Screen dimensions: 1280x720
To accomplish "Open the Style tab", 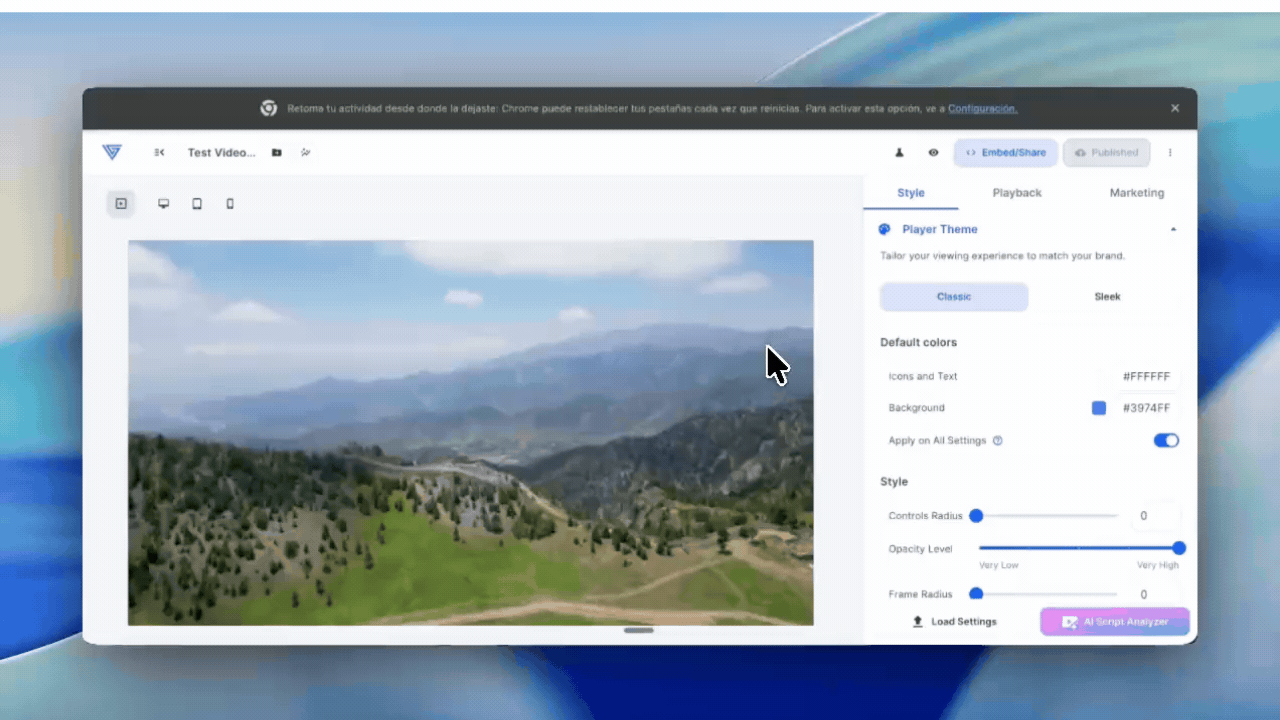I will (911, 193).
